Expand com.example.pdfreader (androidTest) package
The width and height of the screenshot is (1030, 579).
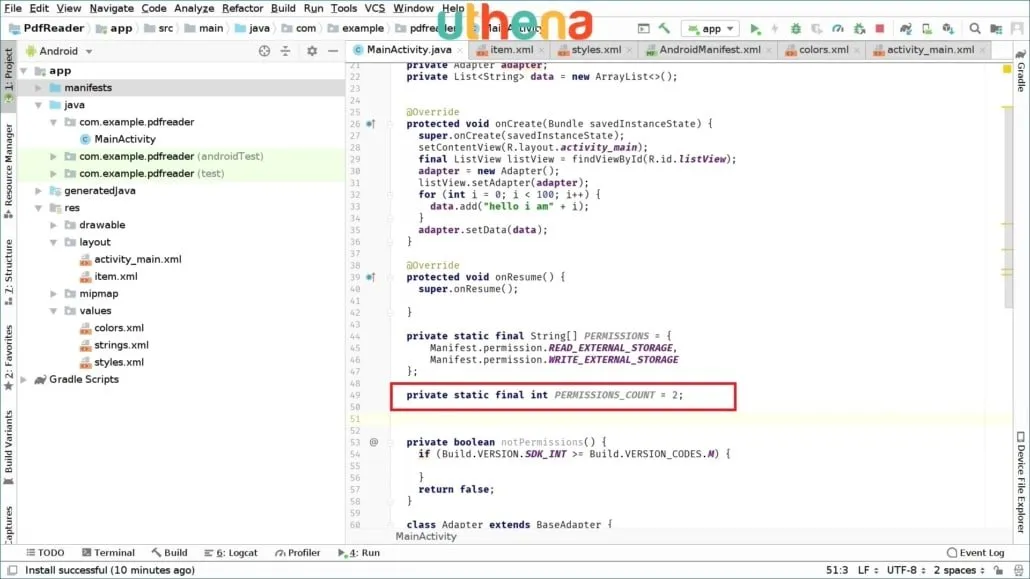pyautogui.click(x=53, y=156)
